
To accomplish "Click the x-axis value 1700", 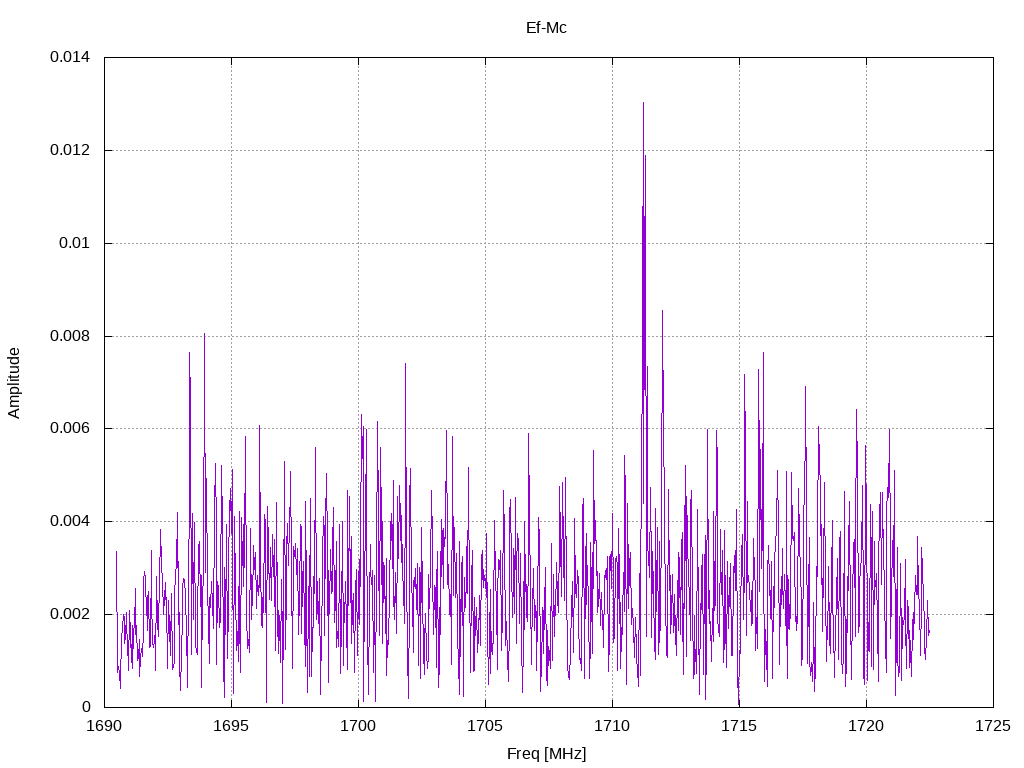I will 358,726.
